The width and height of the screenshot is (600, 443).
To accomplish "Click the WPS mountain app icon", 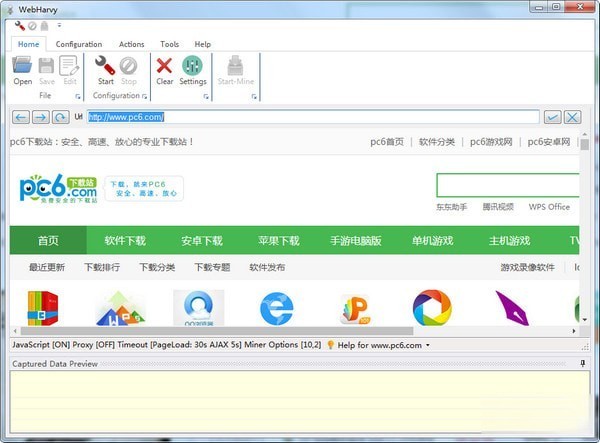I will click(x=120, y=309).
